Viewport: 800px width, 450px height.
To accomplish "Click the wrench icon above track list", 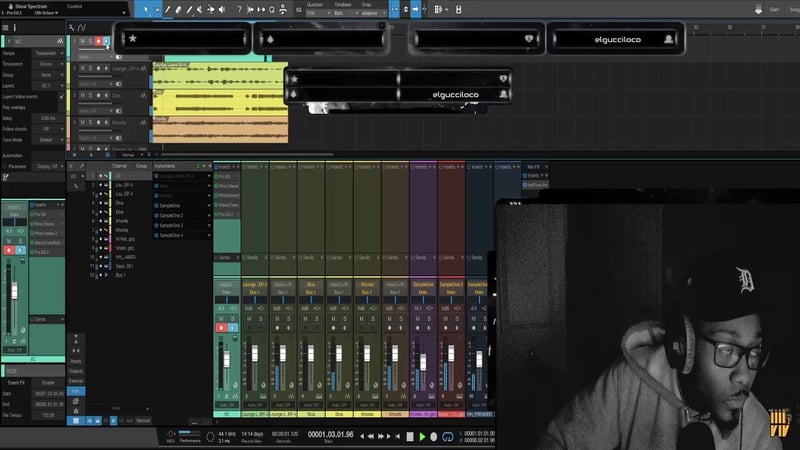I will [71, 28].
